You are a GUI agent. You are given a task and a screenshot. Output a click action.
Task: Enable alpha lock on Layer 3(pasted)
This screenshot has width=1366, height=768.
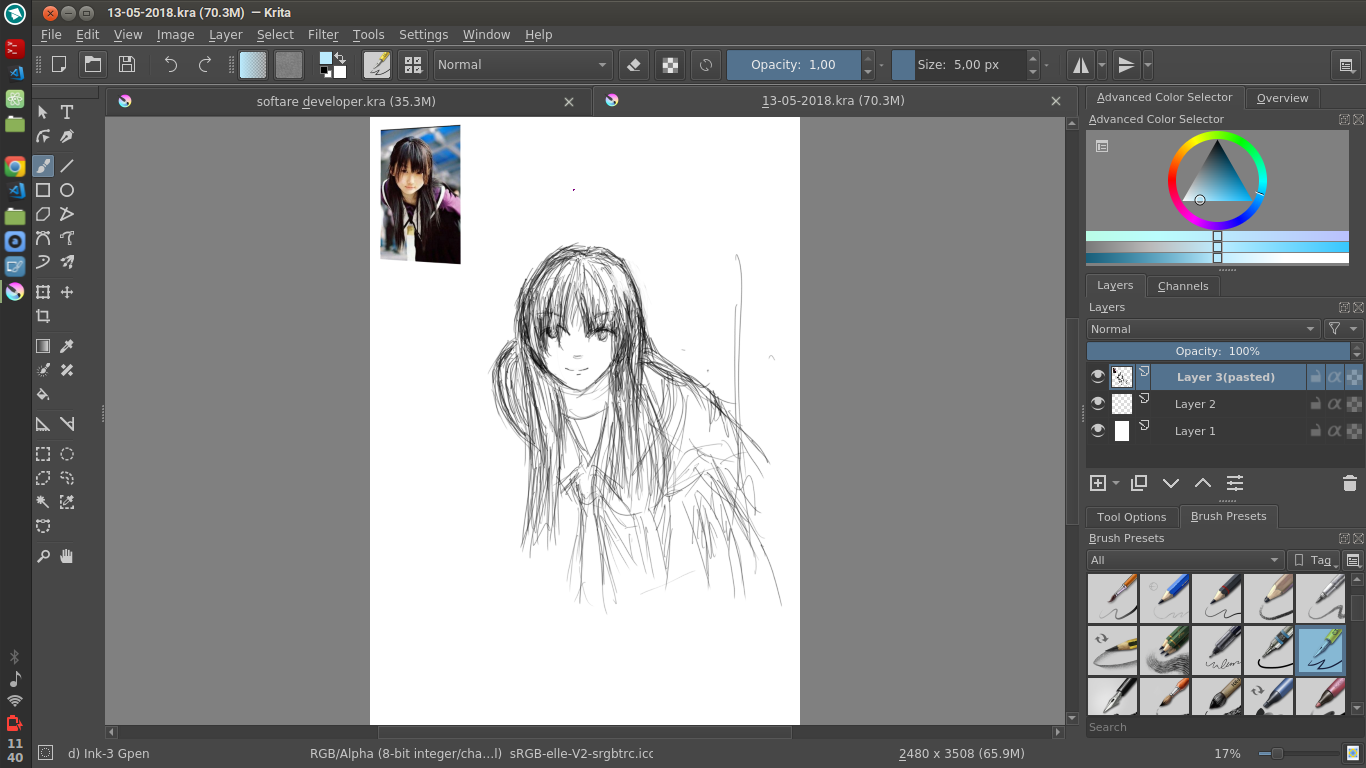(x=1335, y=376)
